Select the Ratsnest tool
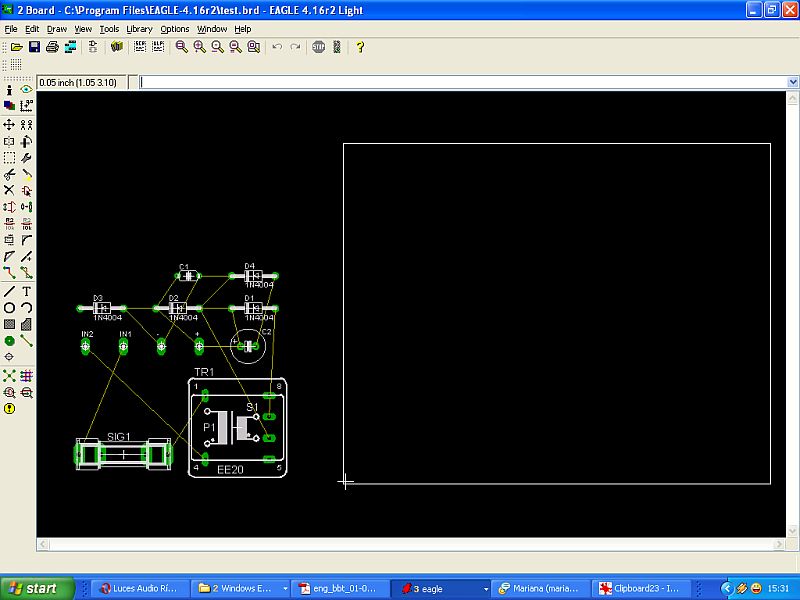800x600 pixels. [x=9, y=376]
